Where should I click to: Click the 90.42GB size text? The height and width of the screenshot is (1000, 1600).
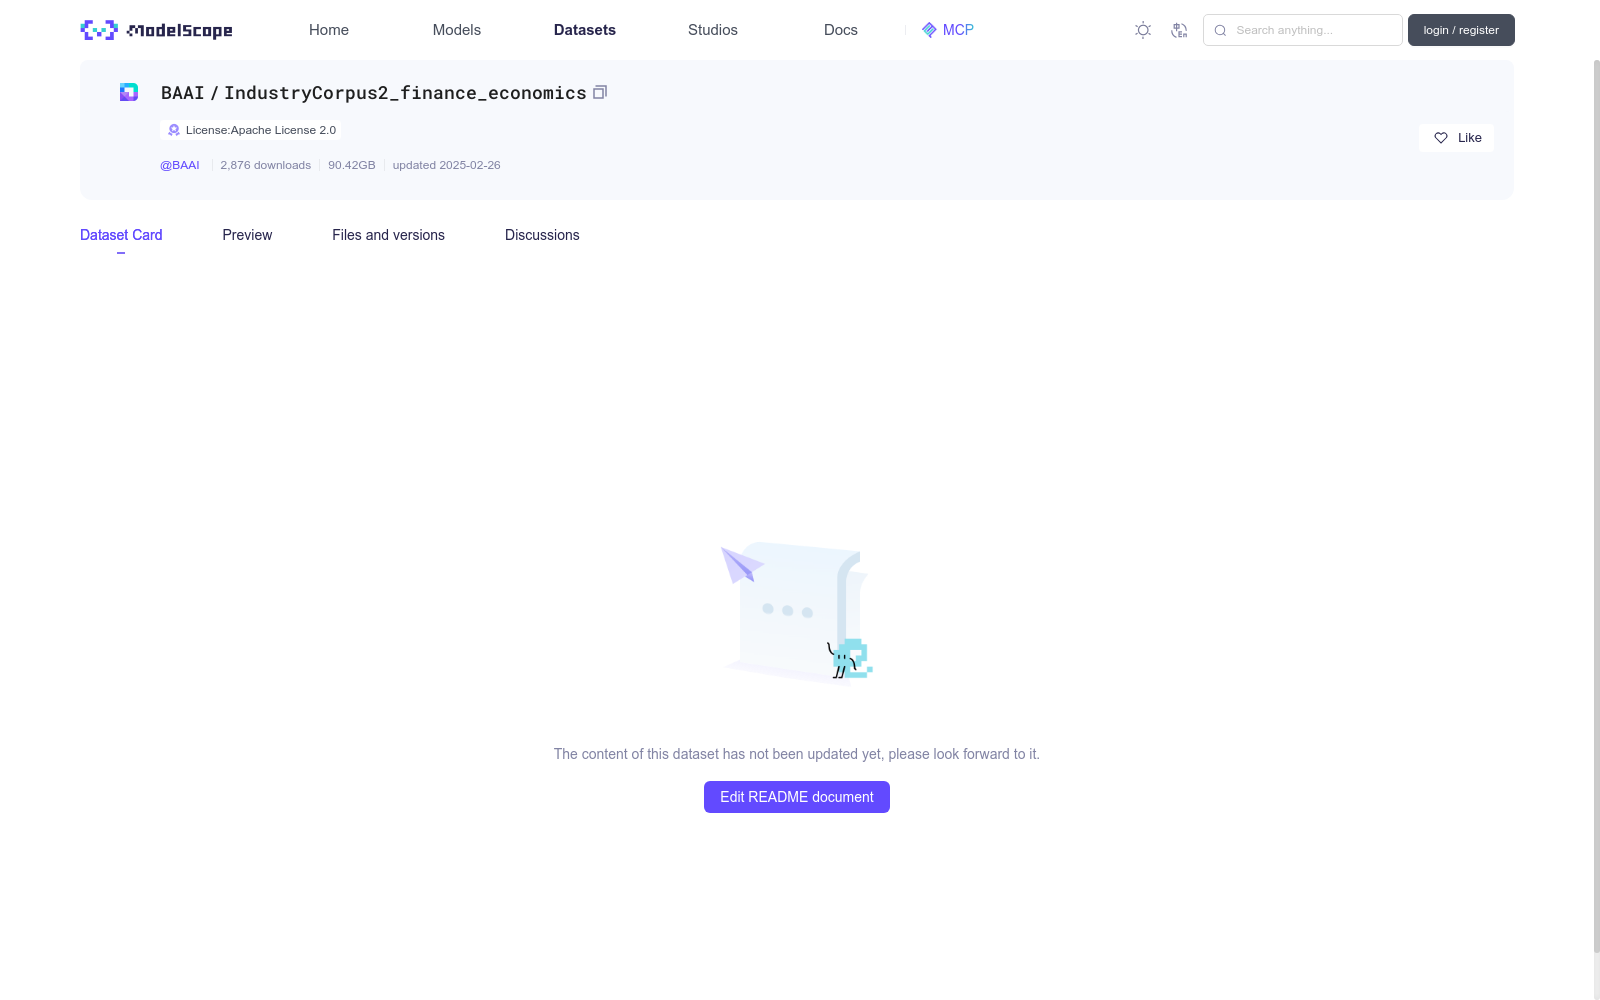click(x=352, y=165)
